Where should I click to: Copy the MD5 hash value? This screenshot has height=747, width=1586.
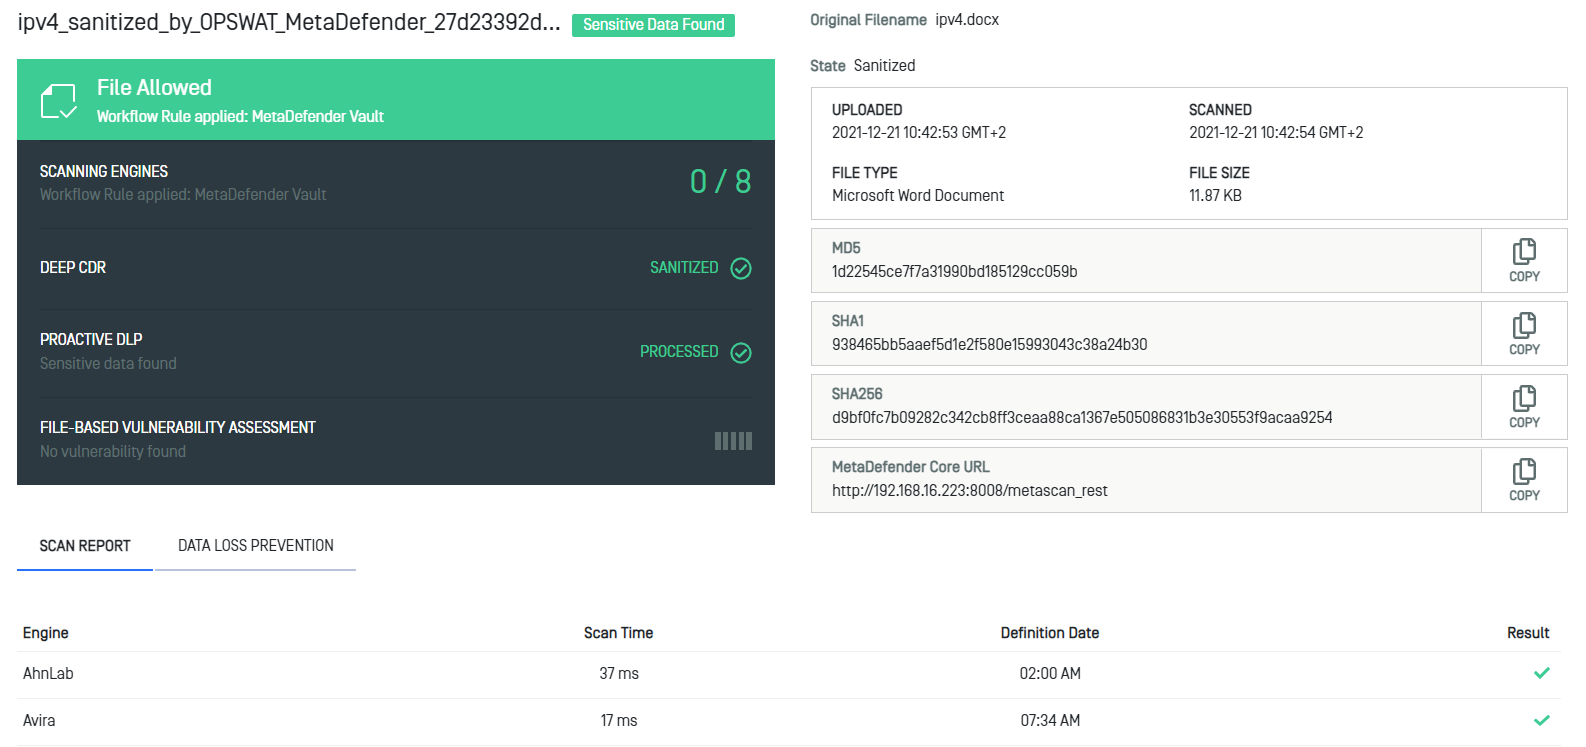[1524, 261]
